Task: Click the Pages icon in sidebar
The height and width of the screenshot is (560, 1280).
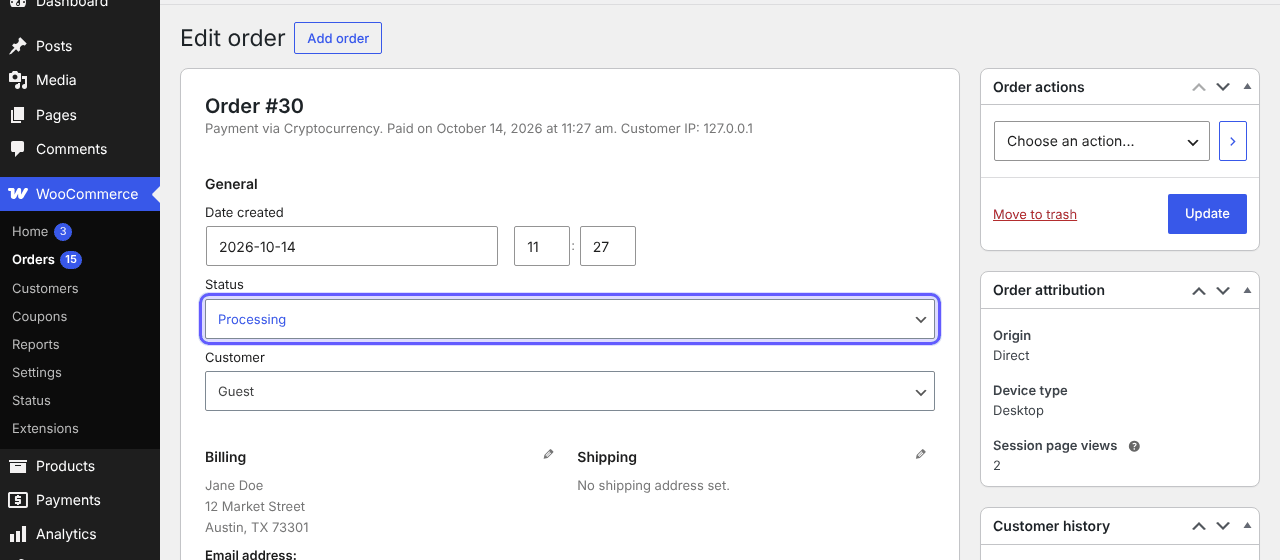Action: (x=17, y=115)
